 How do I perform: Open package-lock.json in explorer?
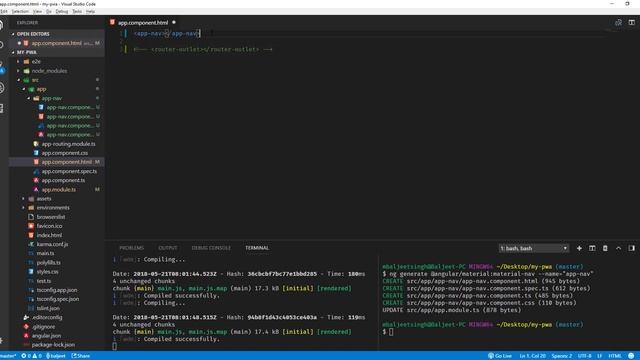coord(53,345)
